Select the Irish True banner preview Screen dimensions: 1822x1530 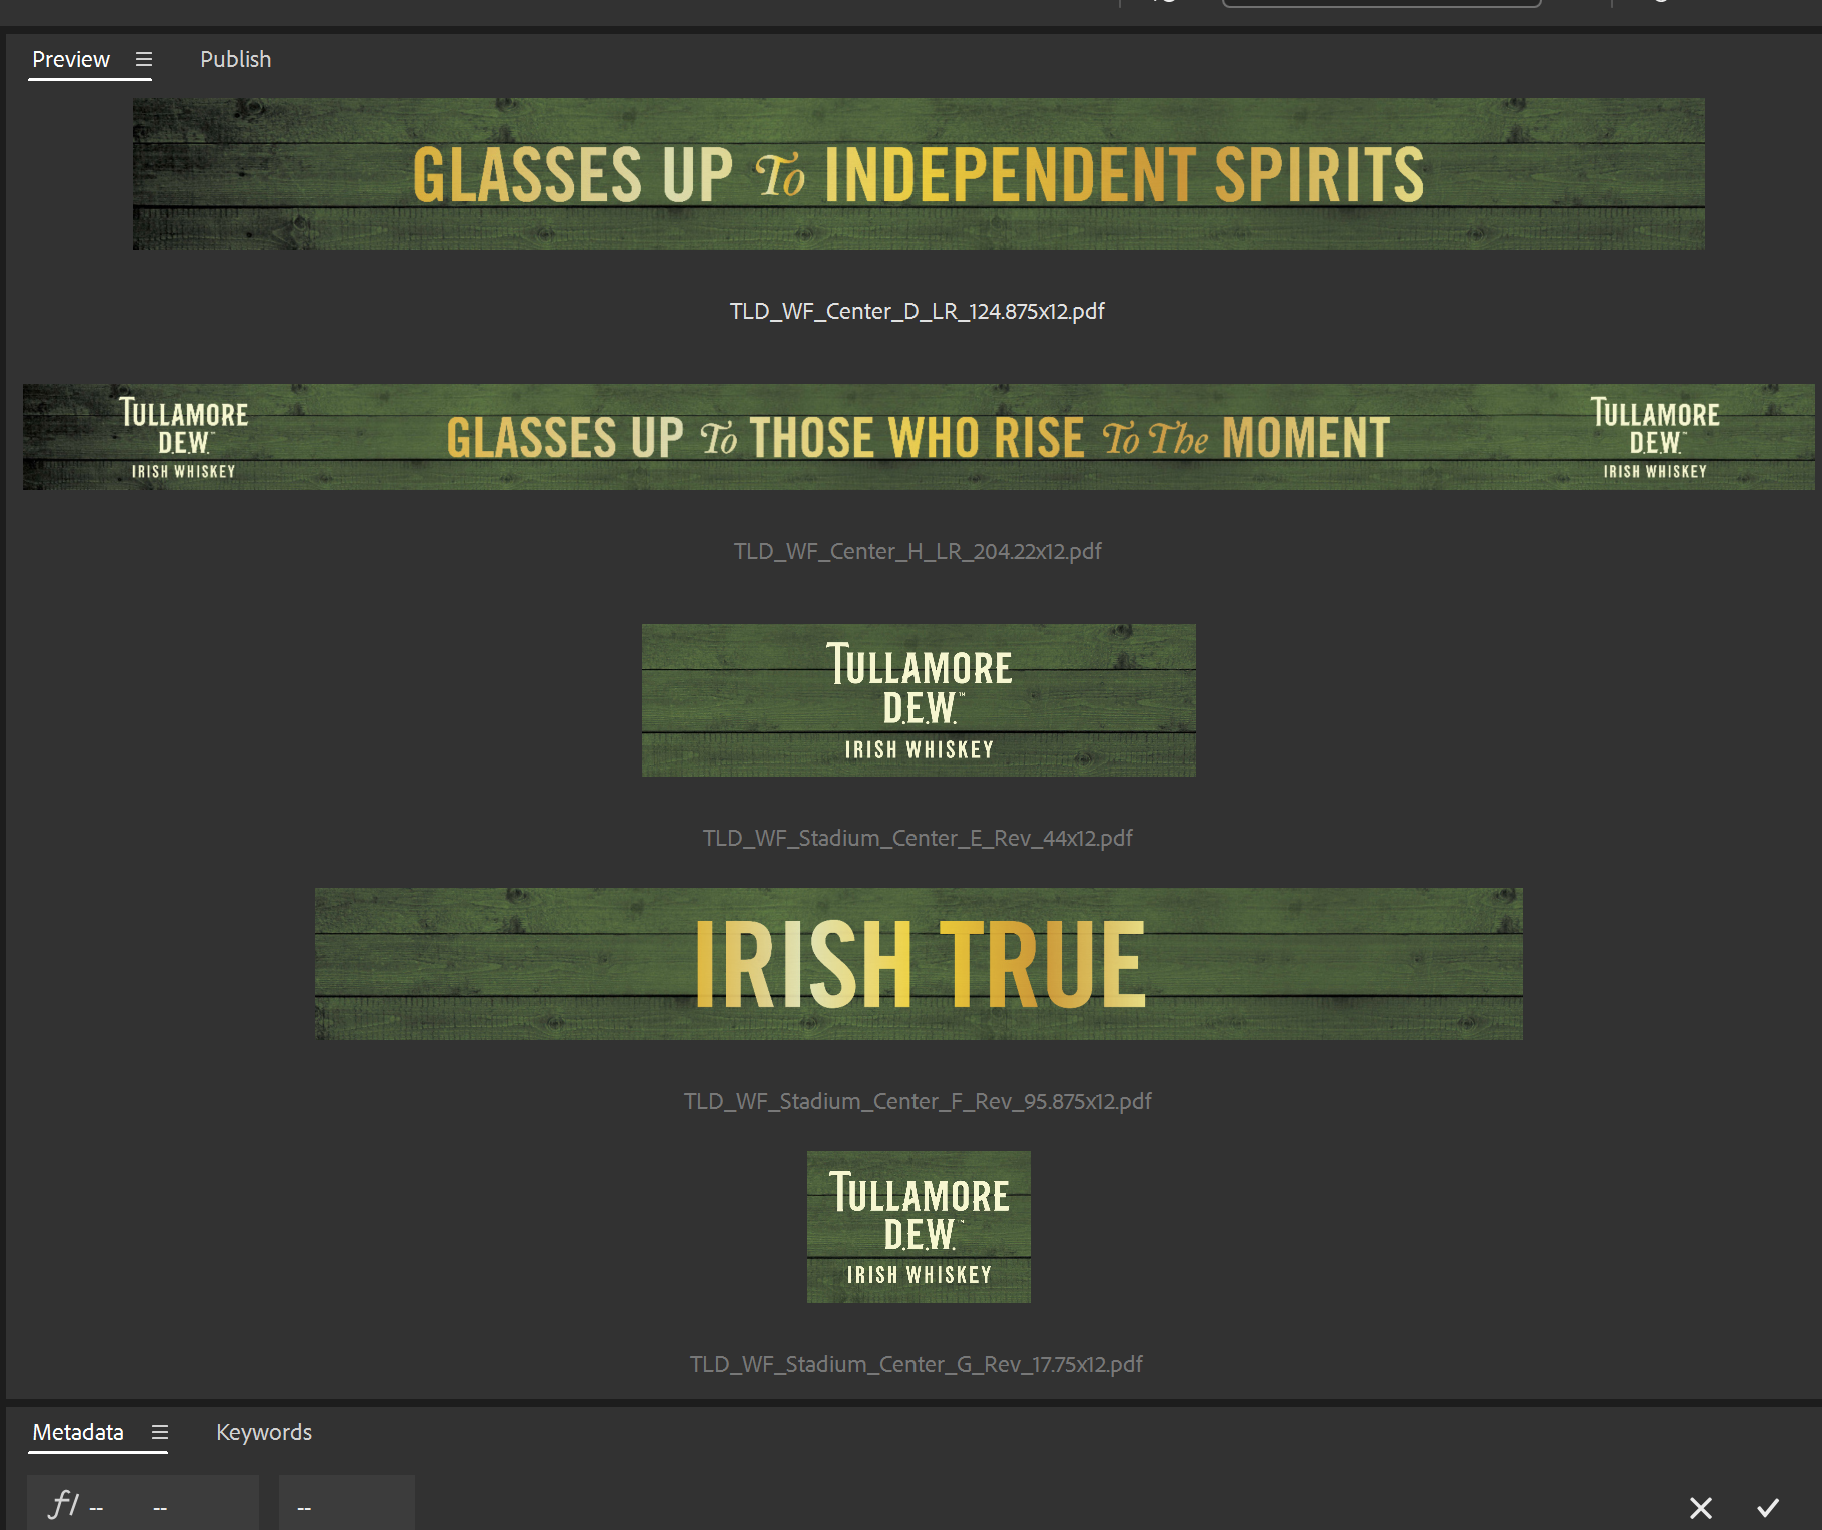pyautogui.click(x=918, y=964)
